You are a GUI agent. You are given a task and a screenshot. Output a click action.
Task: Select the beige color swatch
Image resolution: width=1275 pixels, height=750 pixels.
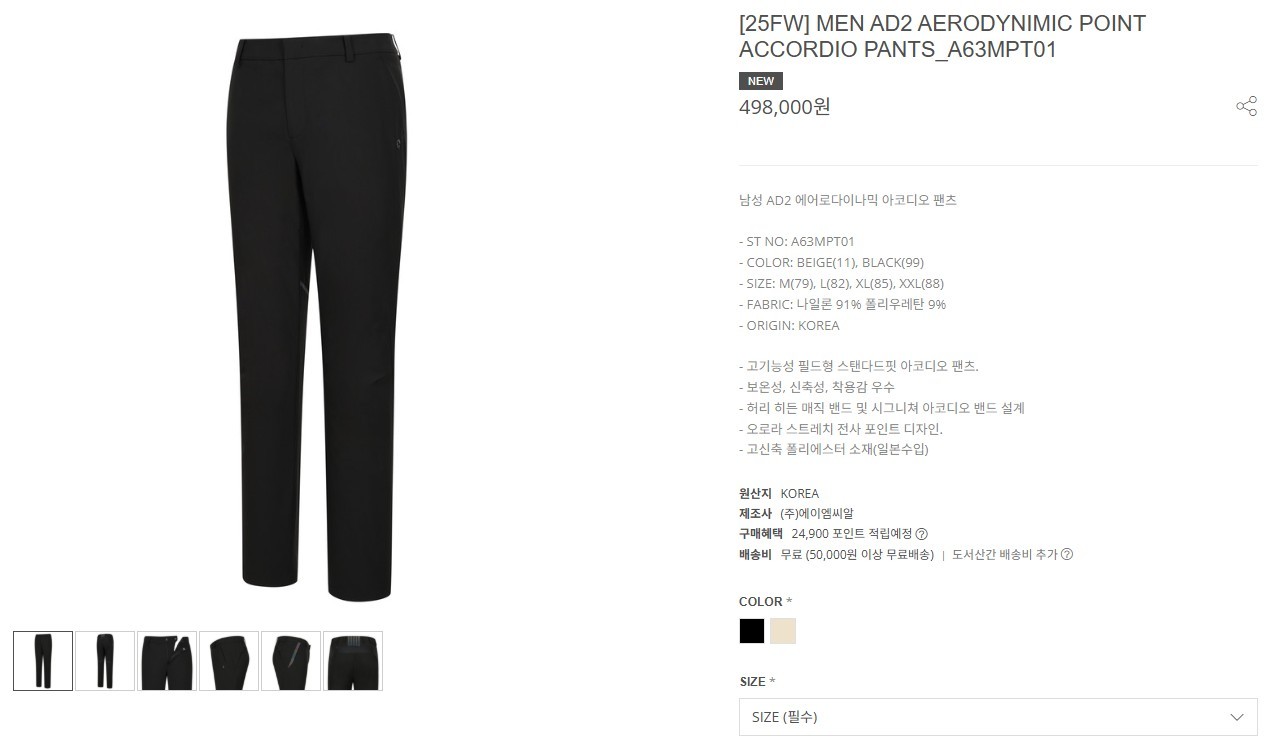783,631
